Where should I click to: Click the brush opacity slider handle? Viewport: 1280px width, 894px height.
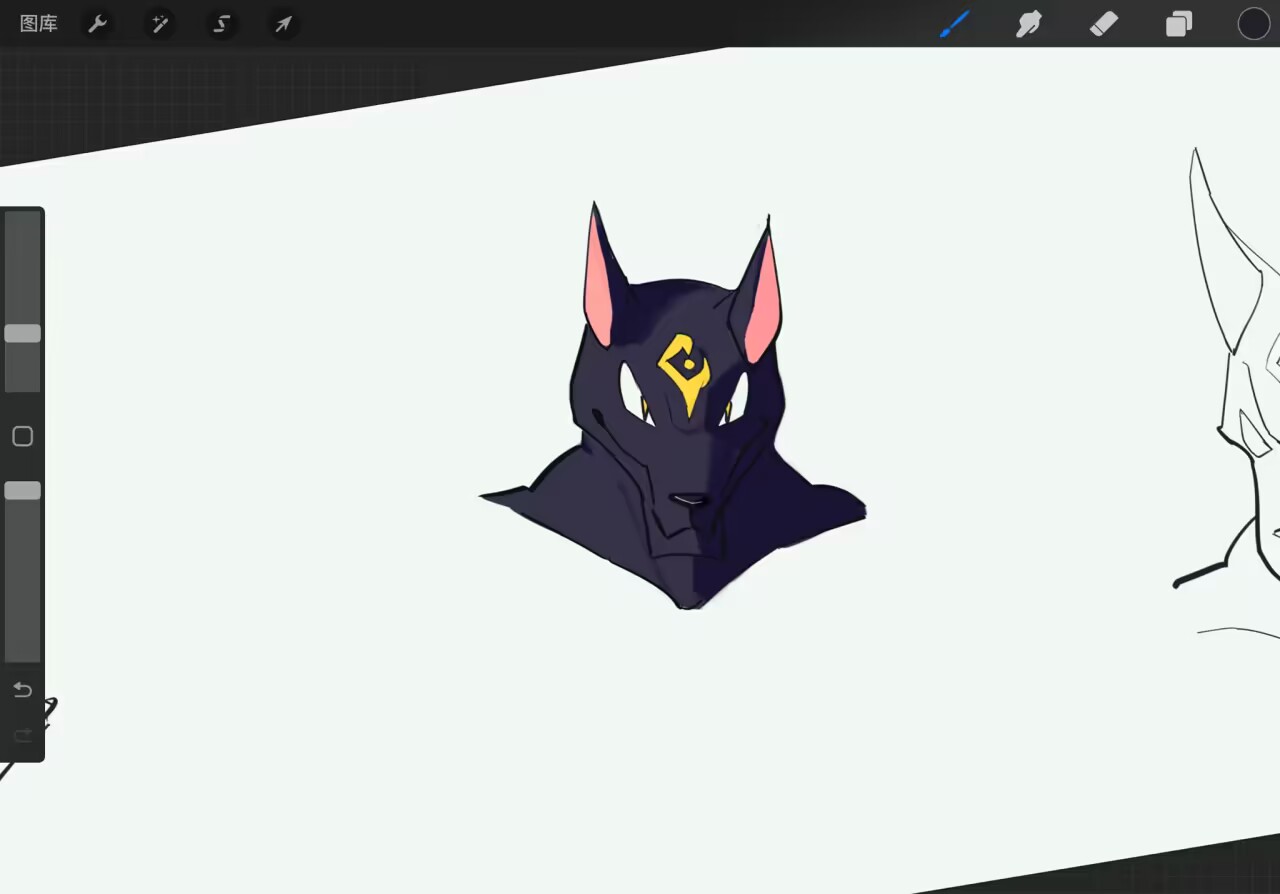pos(22,490)
